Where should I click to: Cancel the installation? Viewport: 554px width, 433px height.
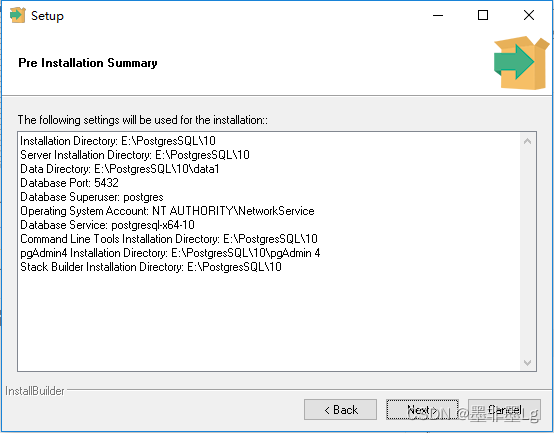(x=504, y=410)
